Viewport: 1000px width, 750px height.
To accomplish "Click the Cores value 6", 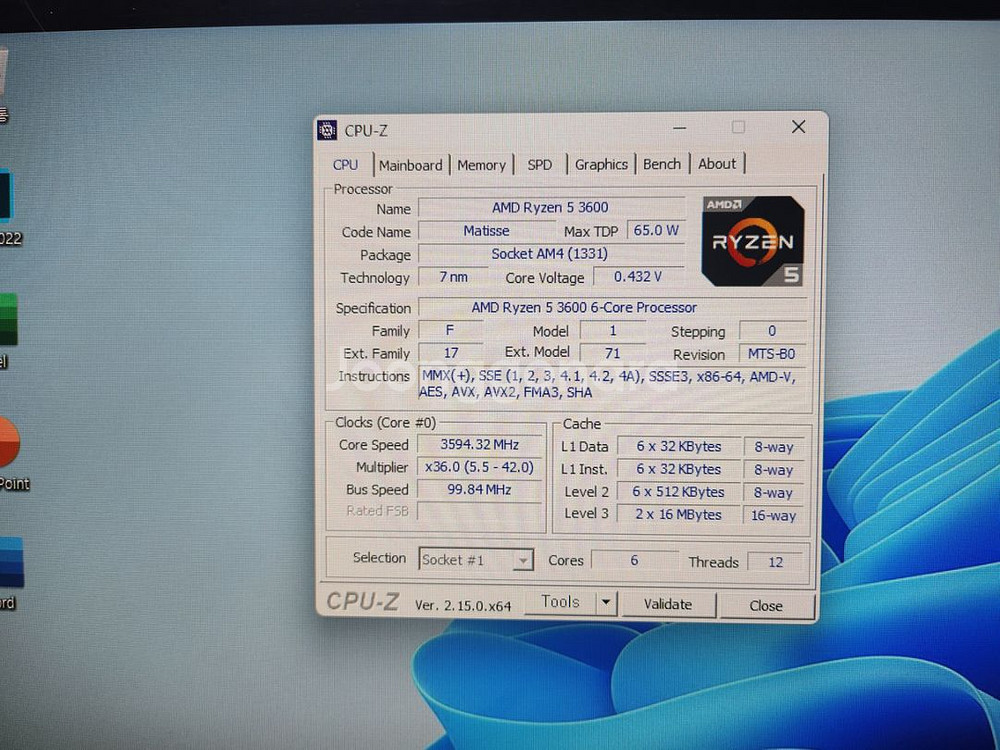I will coord(634,560).
